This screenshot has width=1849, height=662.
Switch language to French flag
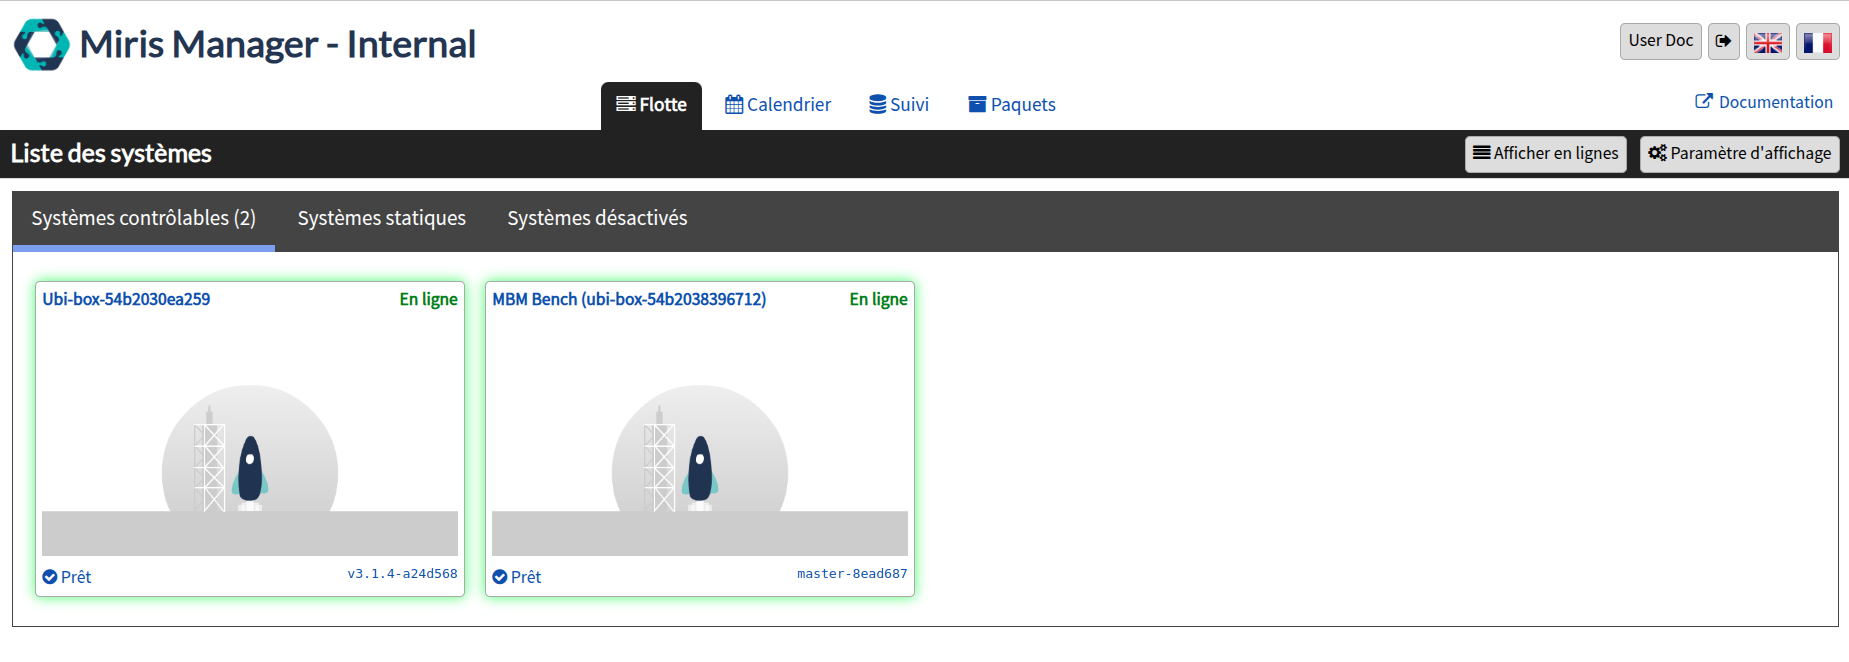1817,42
